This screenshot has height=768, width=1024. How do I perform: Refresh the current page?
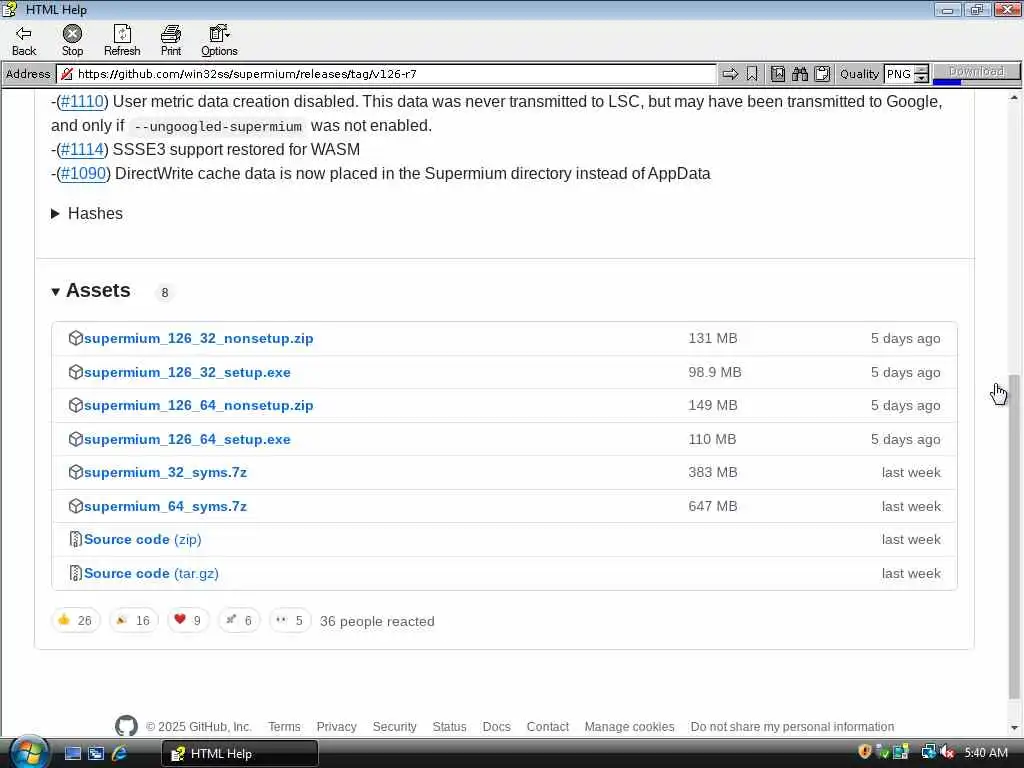[x=122, y=40]
